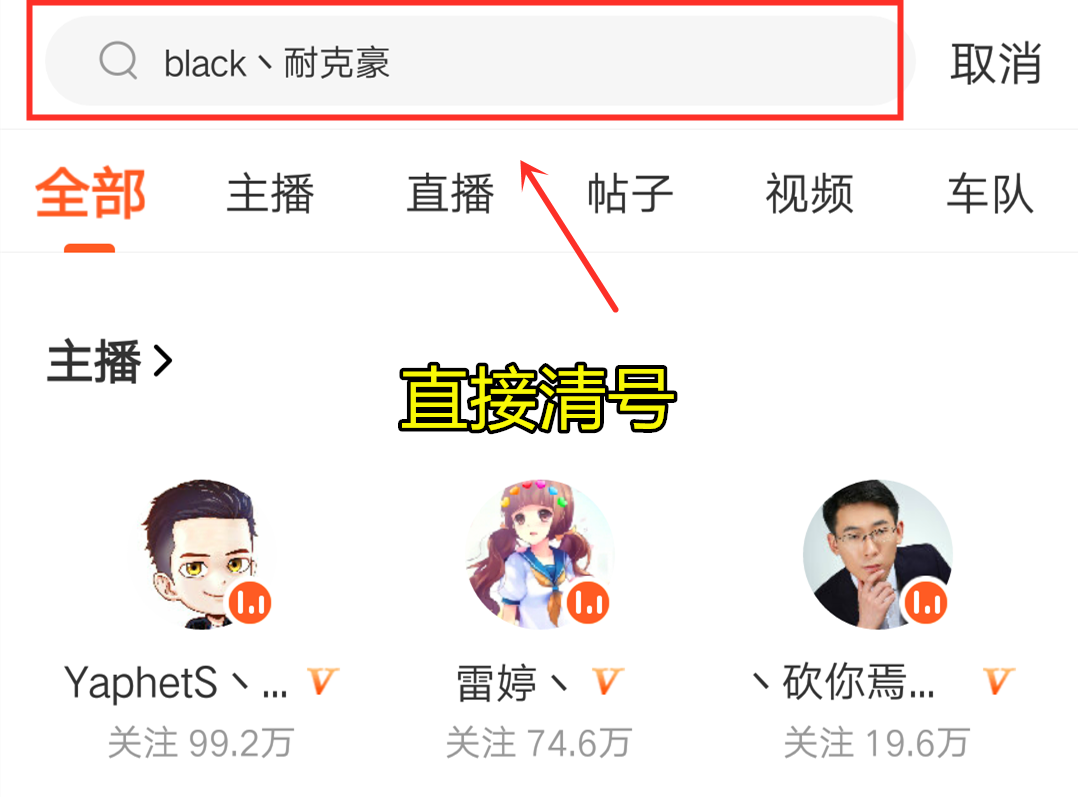Click the V badge next to 砍你焉
This screenshot has width=1078, height=797.
coord(998,681)
